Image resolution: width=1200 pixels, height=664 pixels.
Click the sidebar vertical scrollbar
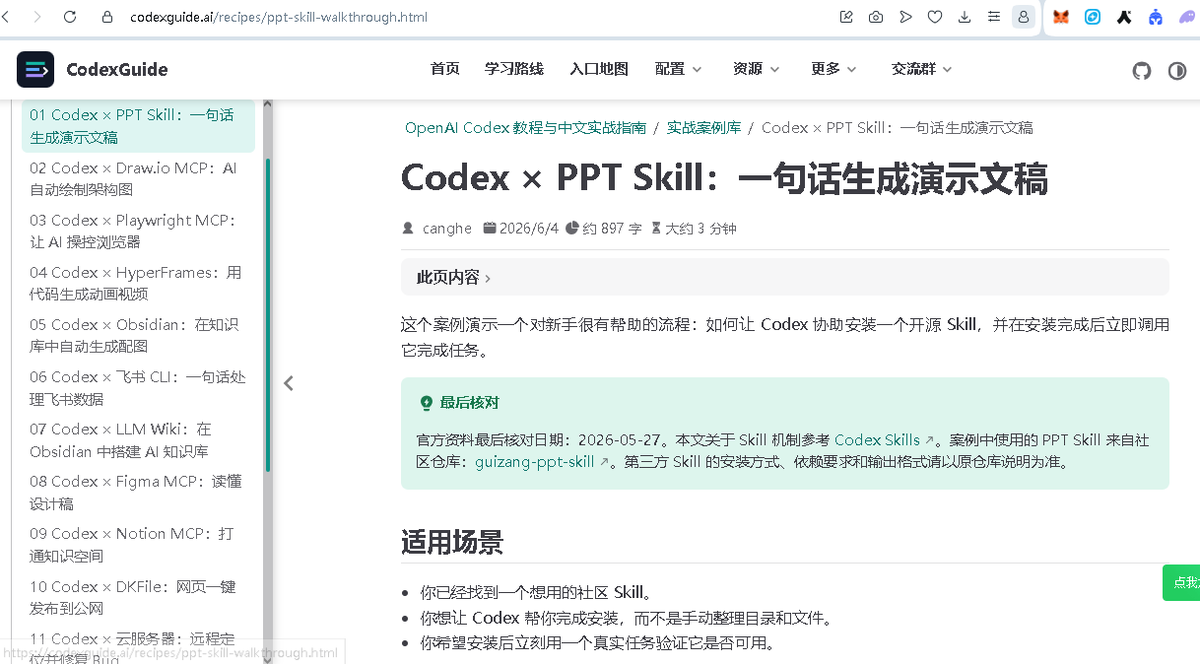[x=268, y=314]
